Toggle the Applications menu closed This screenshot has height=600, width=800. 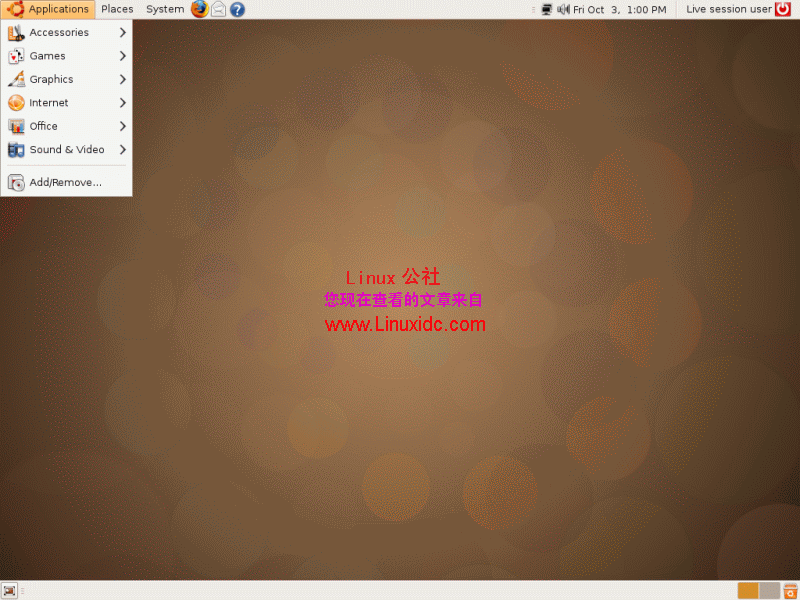pos(48,8)
